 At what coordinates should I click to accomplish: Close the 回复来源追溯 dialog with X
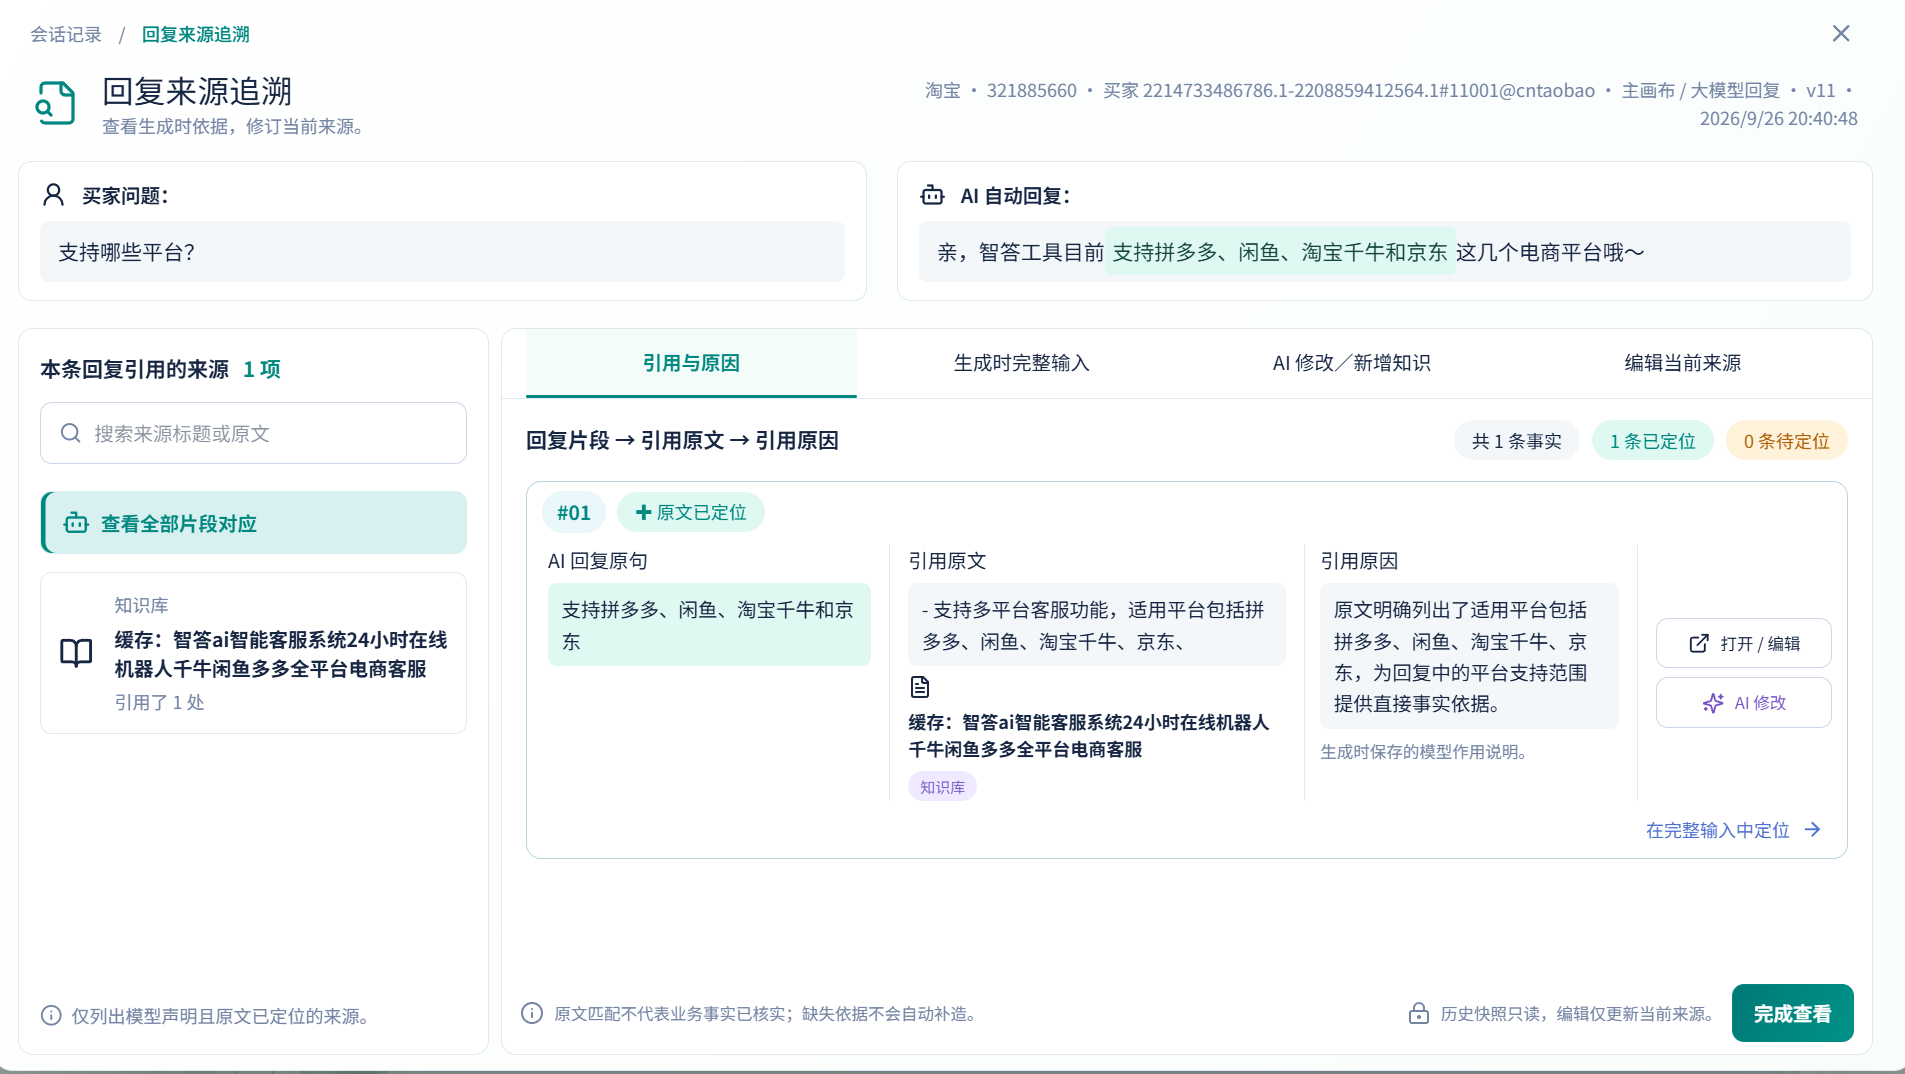[x=1841, y=33]
